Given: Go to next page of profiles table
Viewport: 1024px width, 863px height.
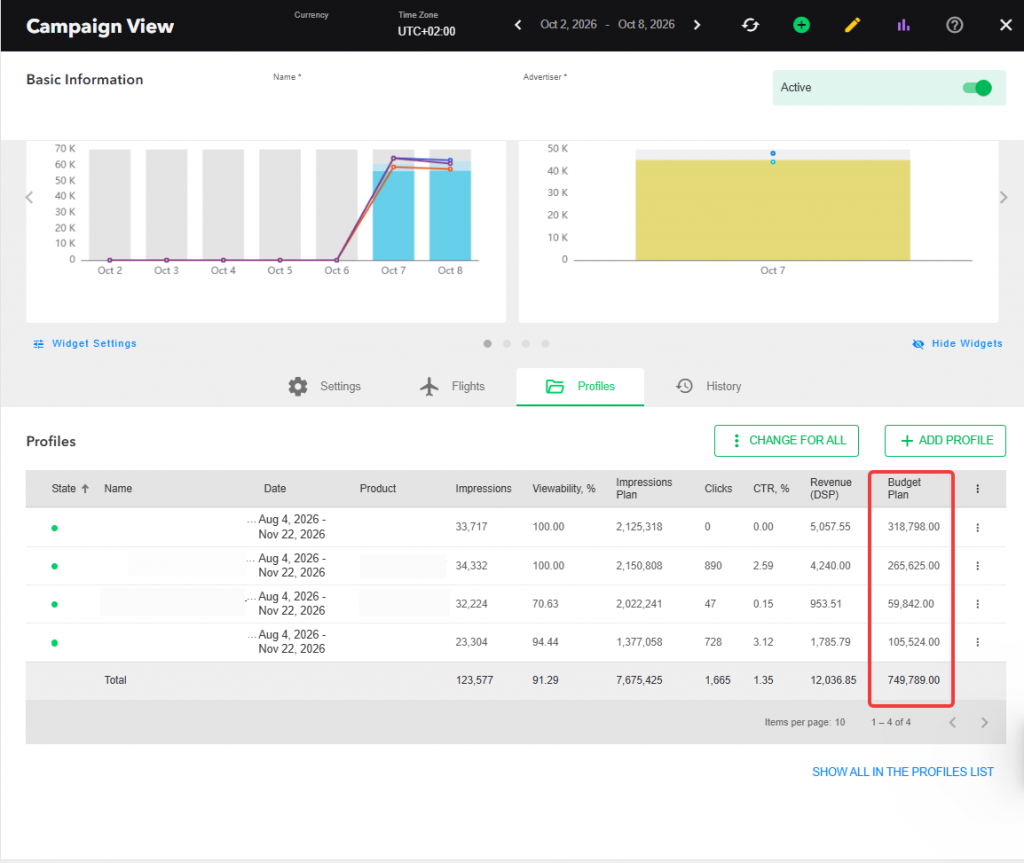Looking at the screenshot, I should pyautogui.click(x=984, y=723).
